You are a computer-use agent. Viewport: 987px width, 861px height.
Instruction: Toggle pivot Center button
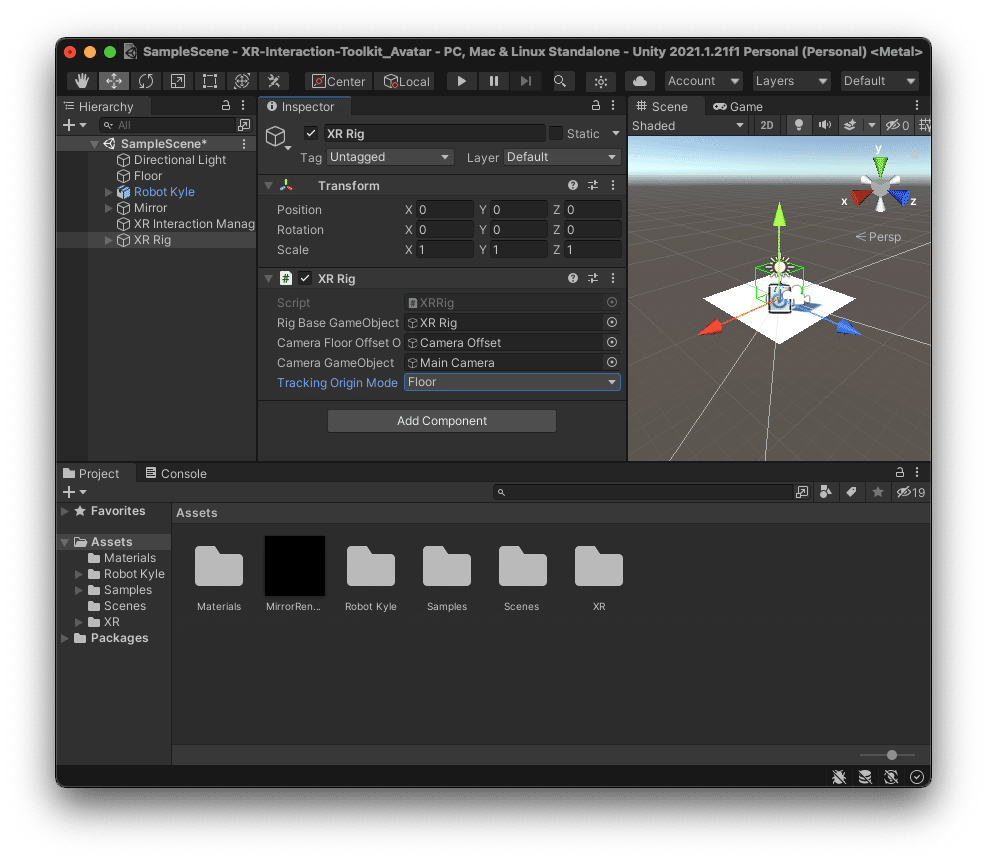(339, 81)
